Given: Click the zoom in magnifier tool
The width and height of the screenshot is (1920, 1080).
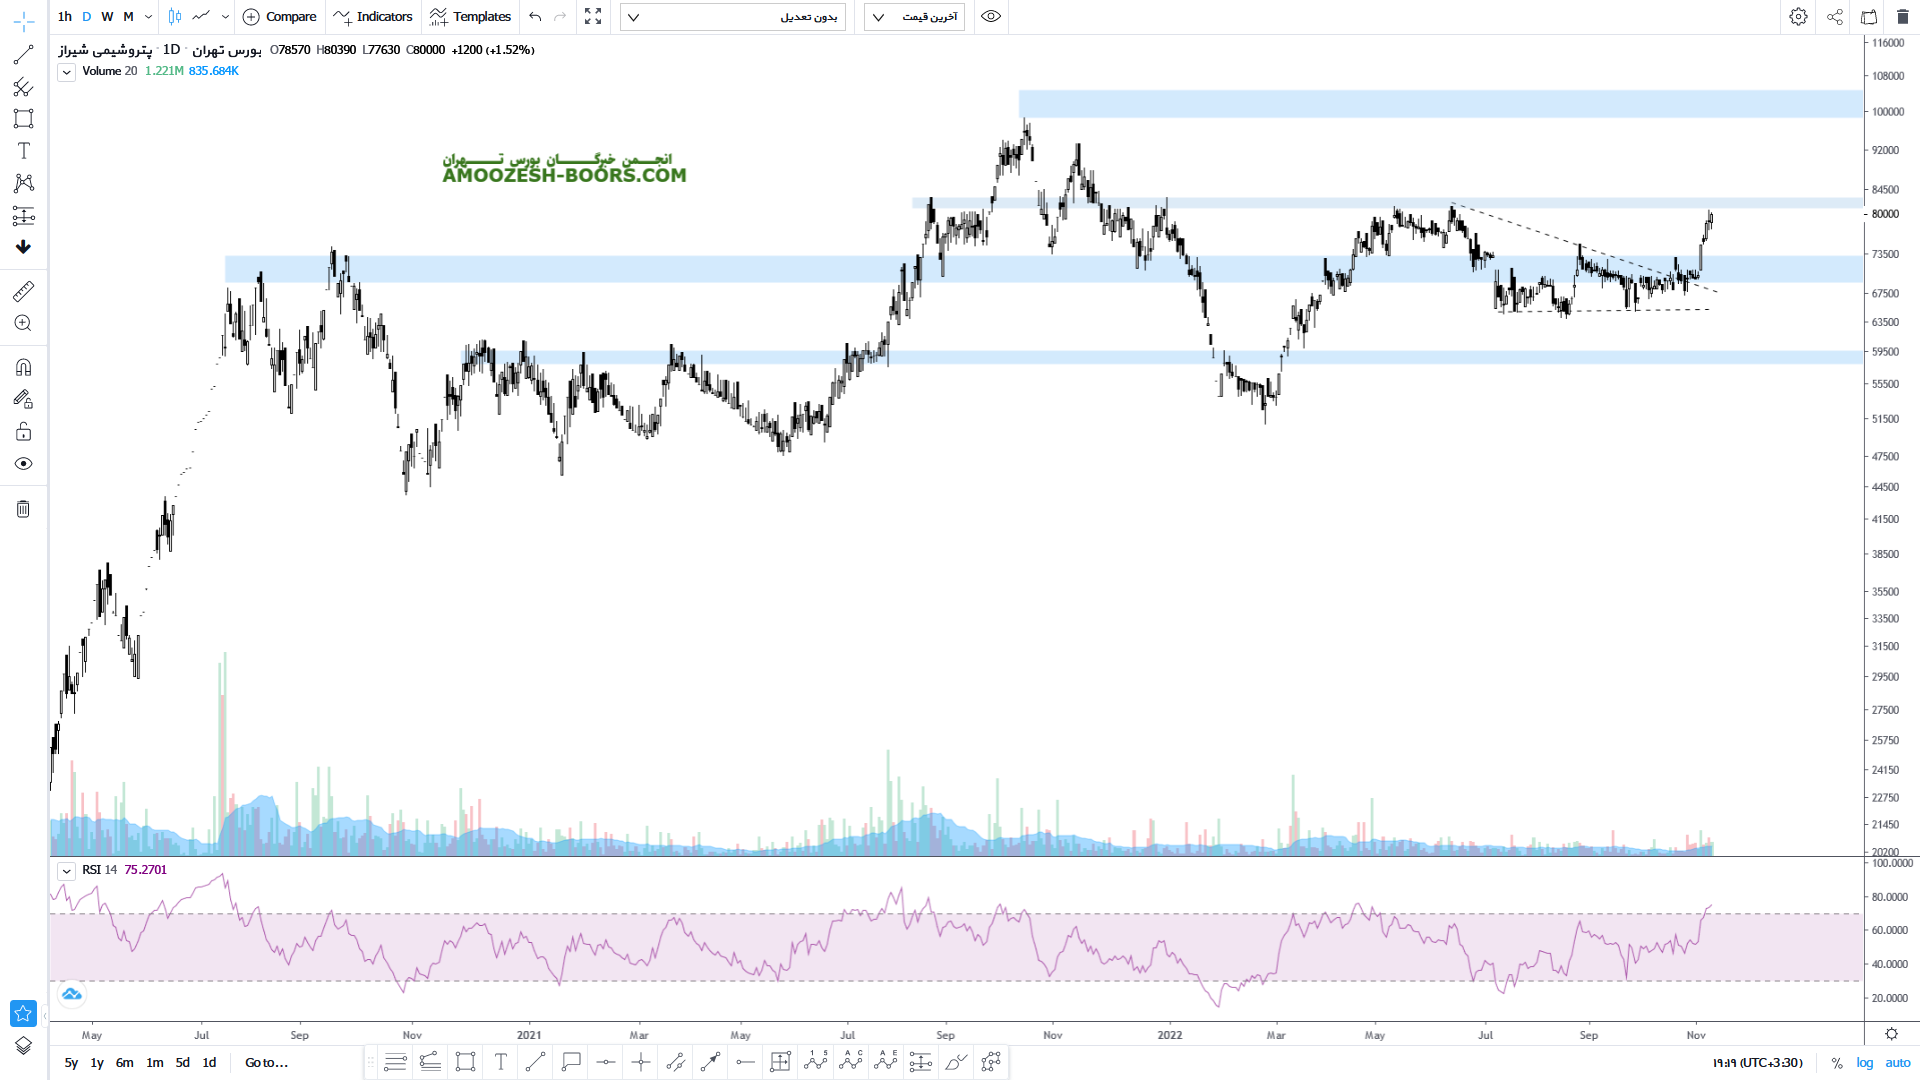Looking at the screenshot, I should pos(23,323).
